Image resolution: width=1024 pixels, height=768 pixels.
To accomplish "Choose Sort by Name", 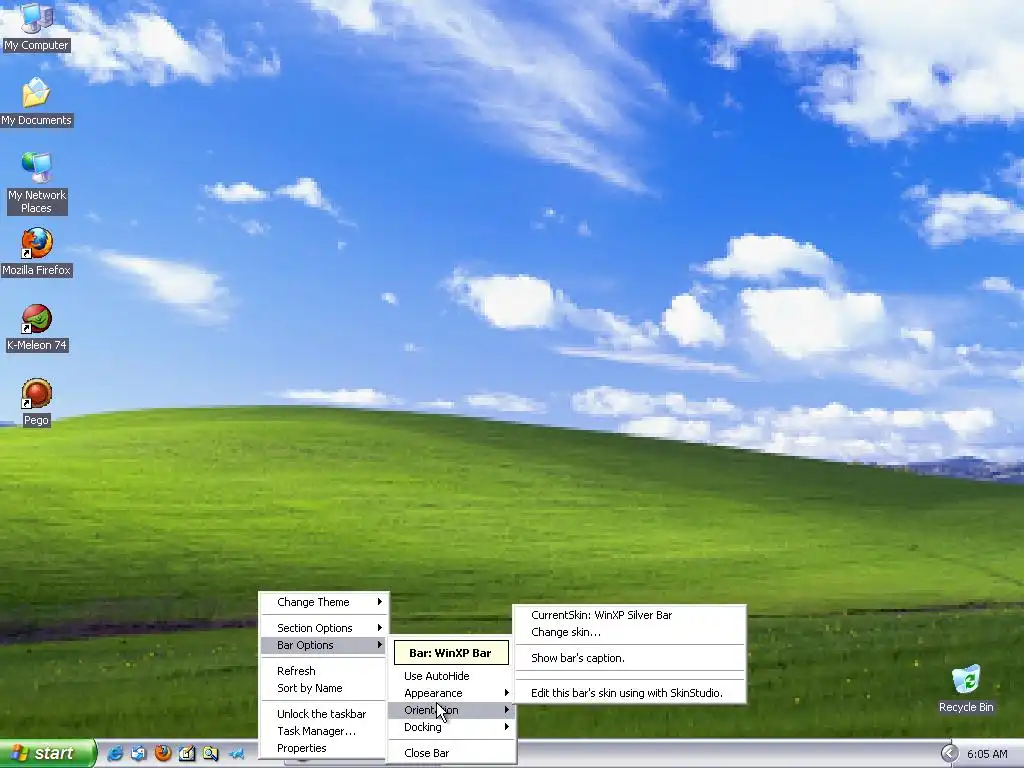I will [x=325, y=688].
